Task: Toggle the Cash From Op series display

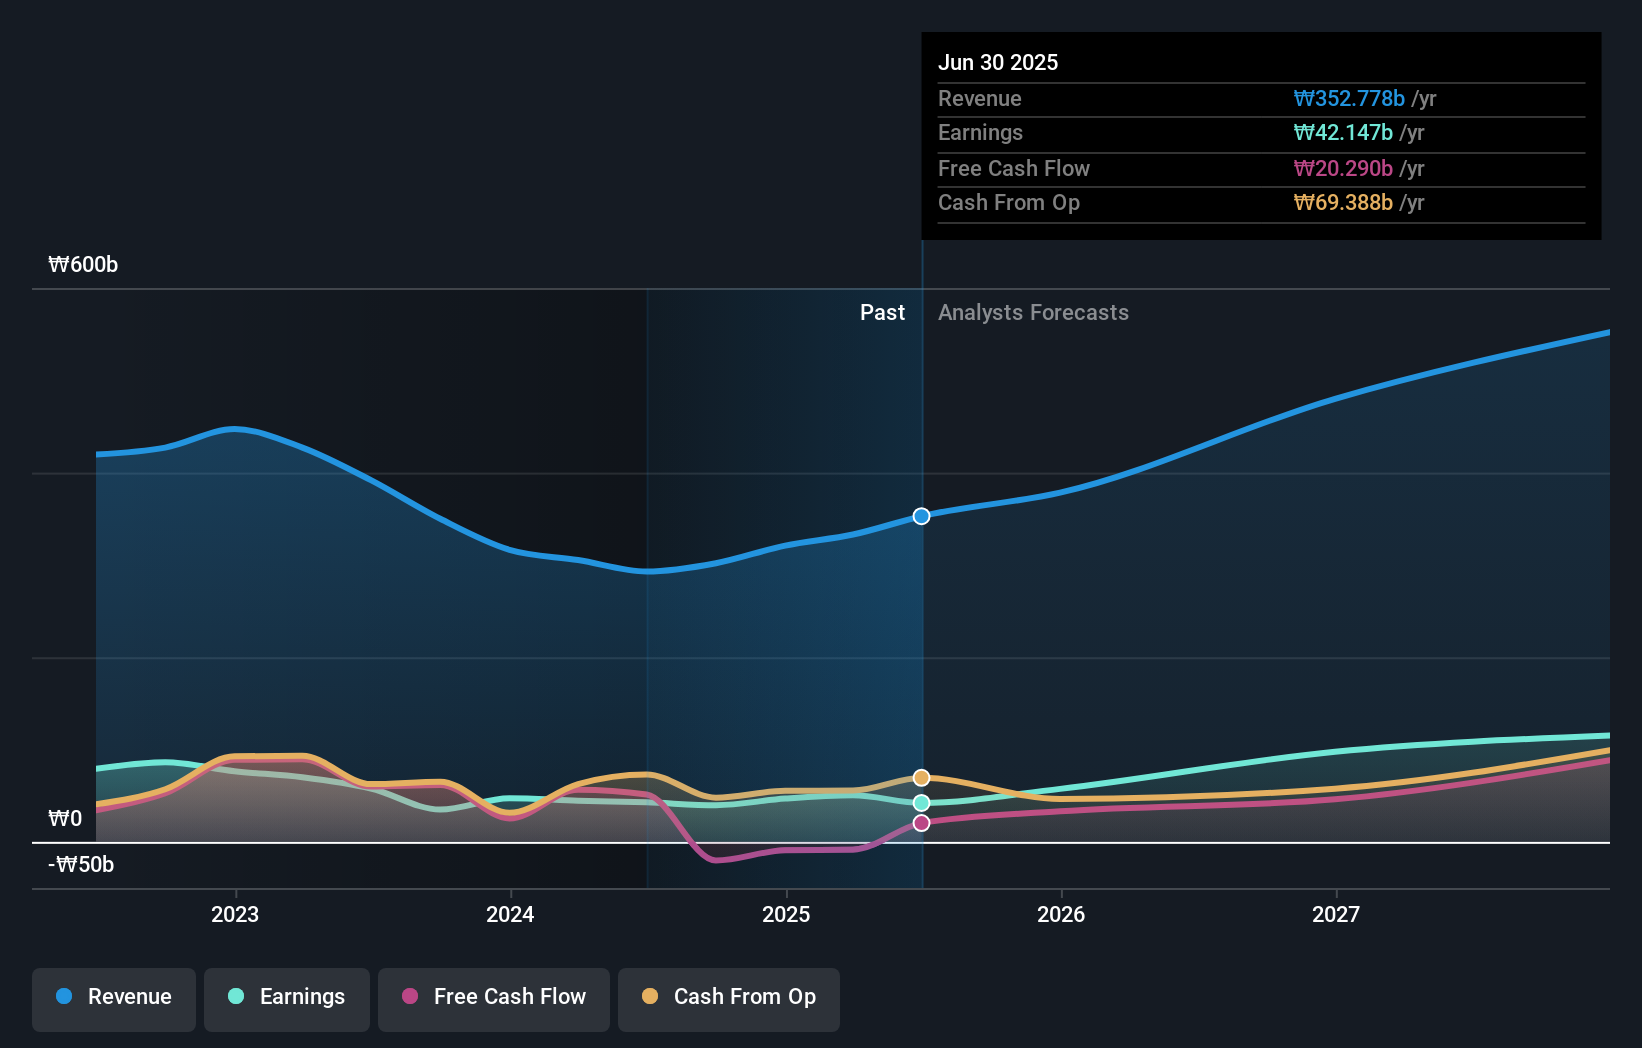Action: pos(729,997)
